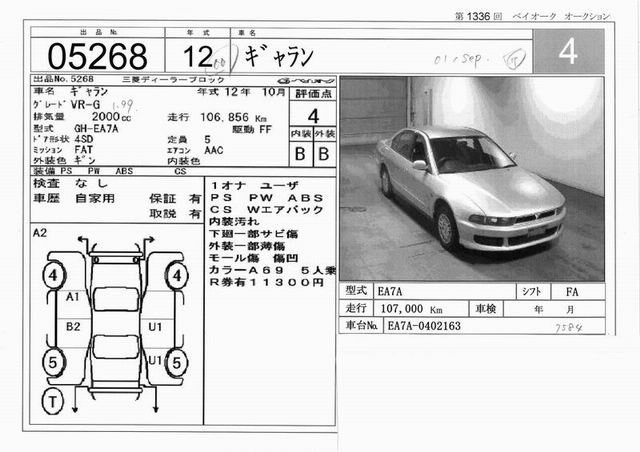The width and height of the screenshot is (640, 452).
Task: Click the rear-left tire circle "5"
Action: click(x=53, y=362)
